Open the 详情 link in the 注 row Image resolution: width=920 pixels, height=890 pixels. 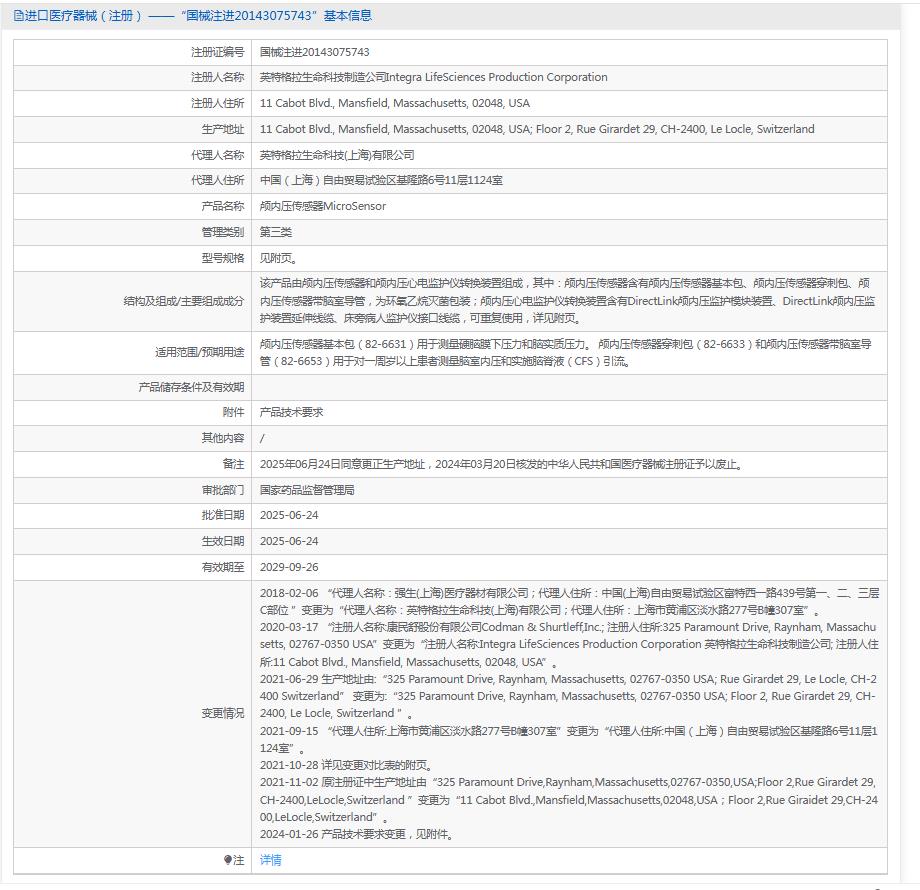click(270, 860)
